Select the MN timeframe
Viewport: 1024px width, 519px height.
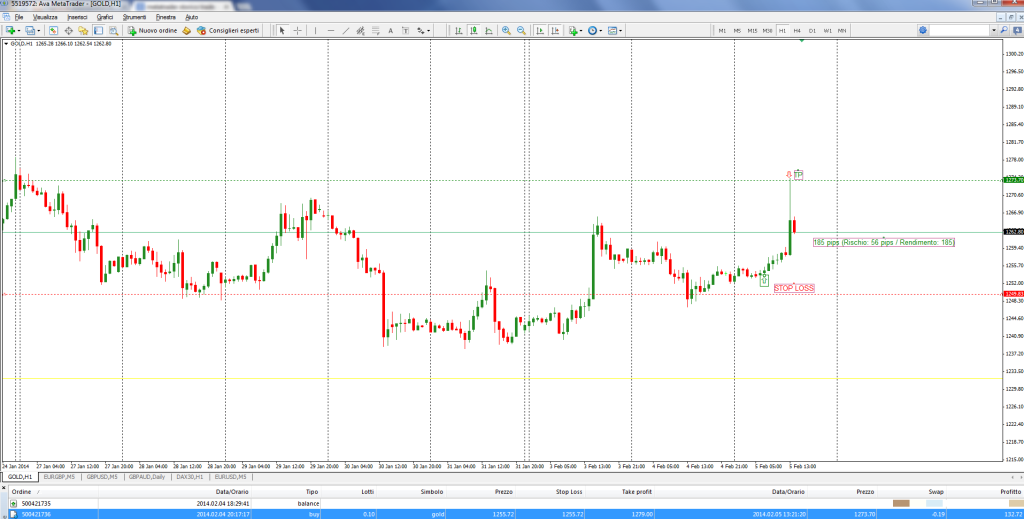[x=842, y=31]
